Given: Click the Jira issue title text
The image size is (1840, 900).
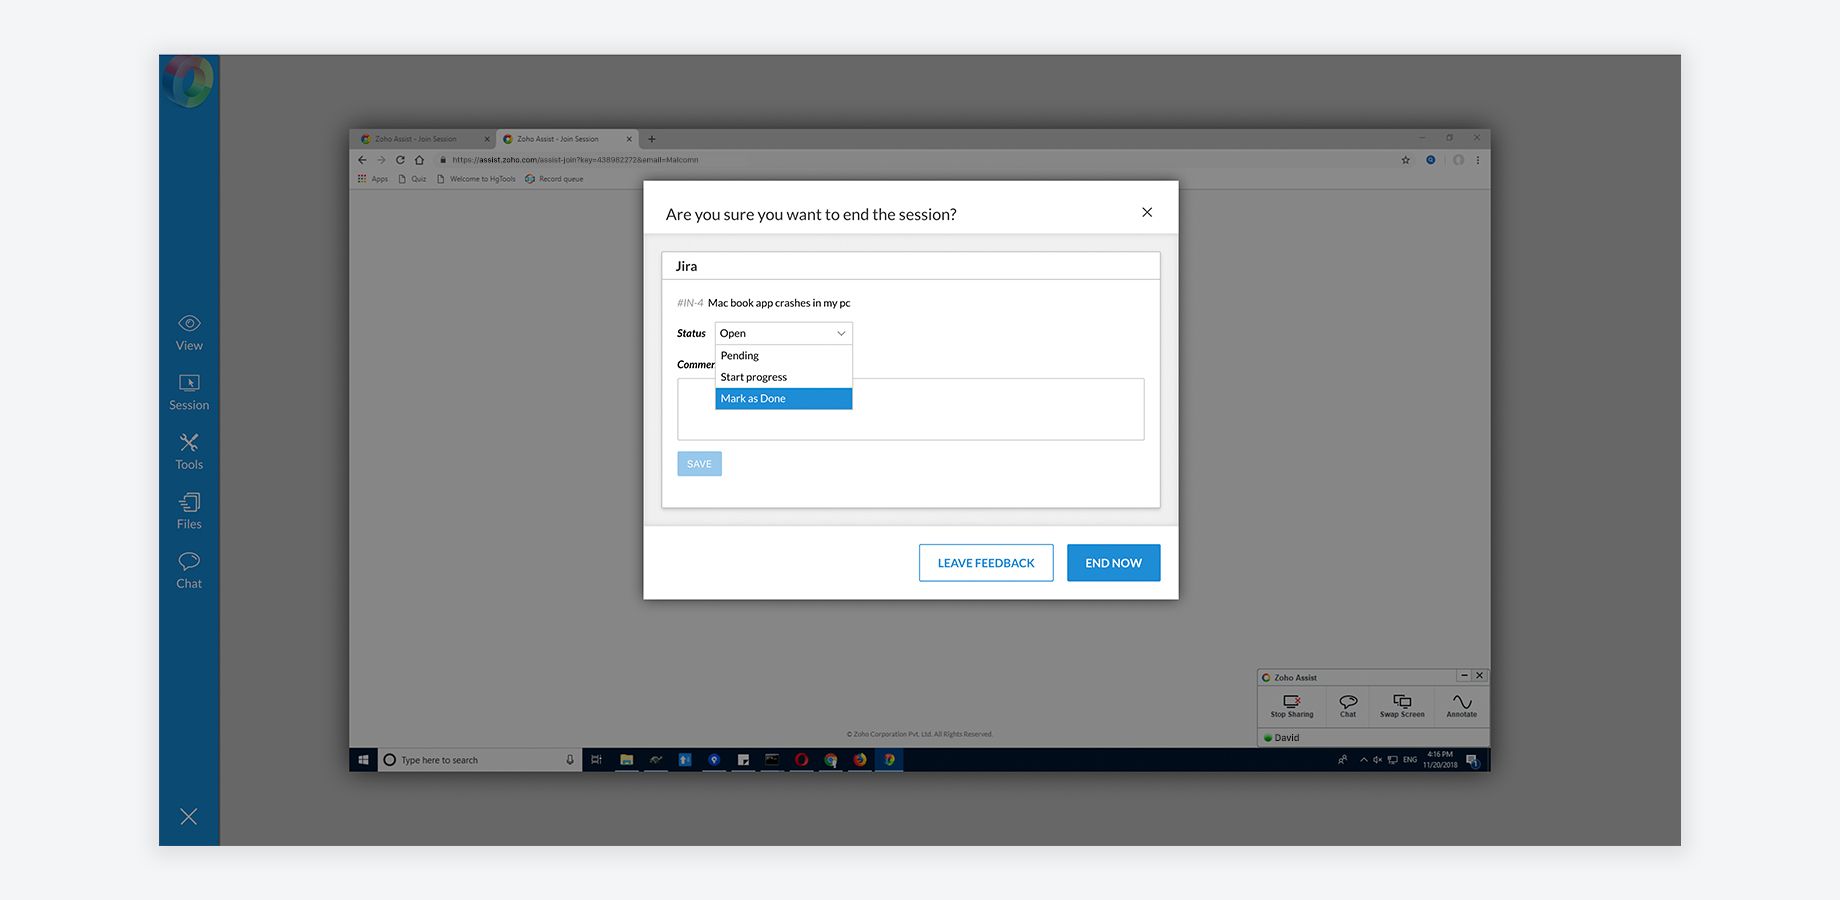Looking at the screenshot, I should pyautogui.click(x=779, y=303).
